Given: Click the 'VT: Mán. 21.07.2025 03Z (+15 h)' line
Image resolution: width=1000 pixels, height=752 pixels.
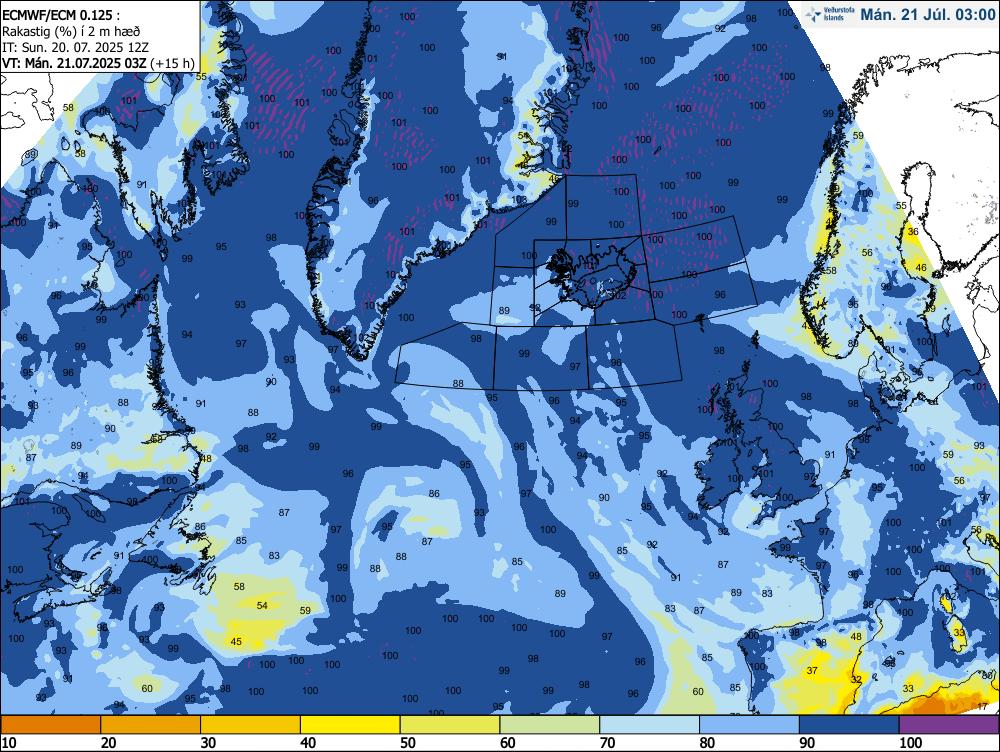Looking at the screenshot, I should 98,63.
